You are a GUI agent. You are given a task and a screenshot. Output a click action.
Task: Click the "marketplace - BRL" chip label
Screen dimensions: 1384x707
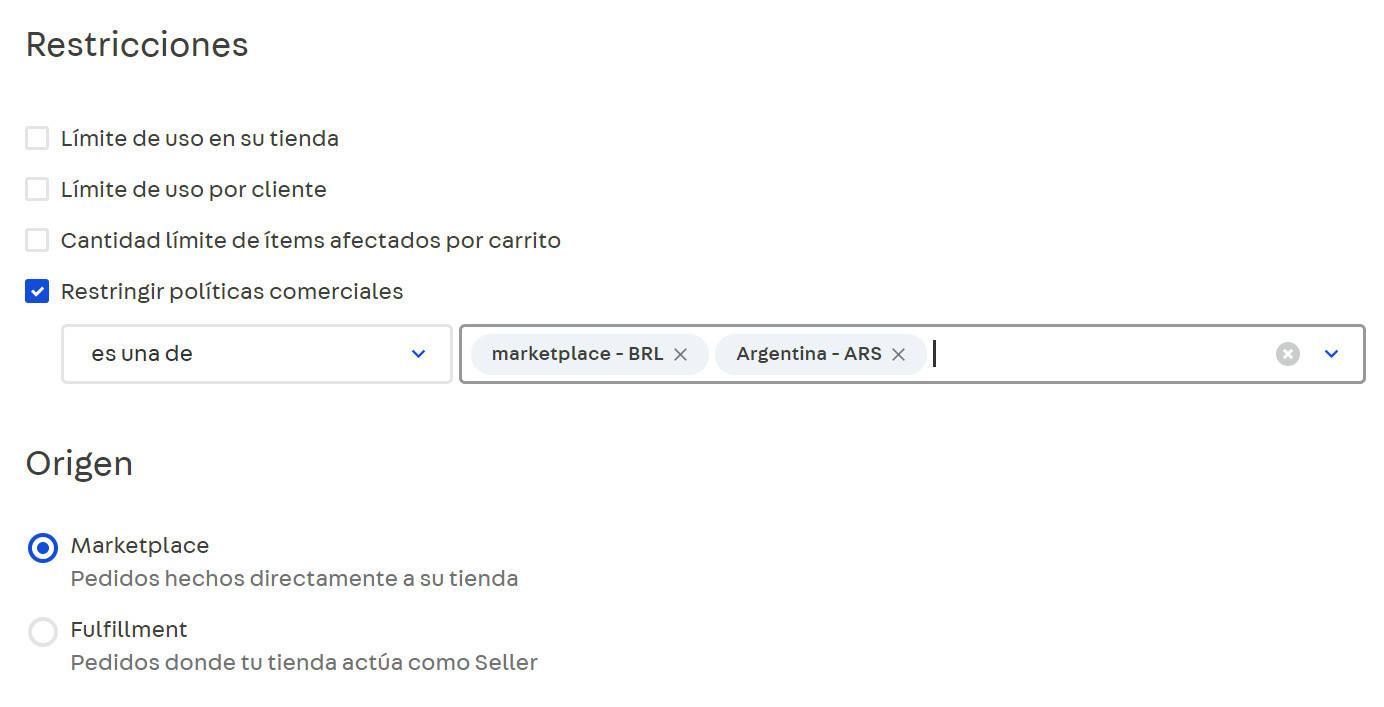click(580, 353)
